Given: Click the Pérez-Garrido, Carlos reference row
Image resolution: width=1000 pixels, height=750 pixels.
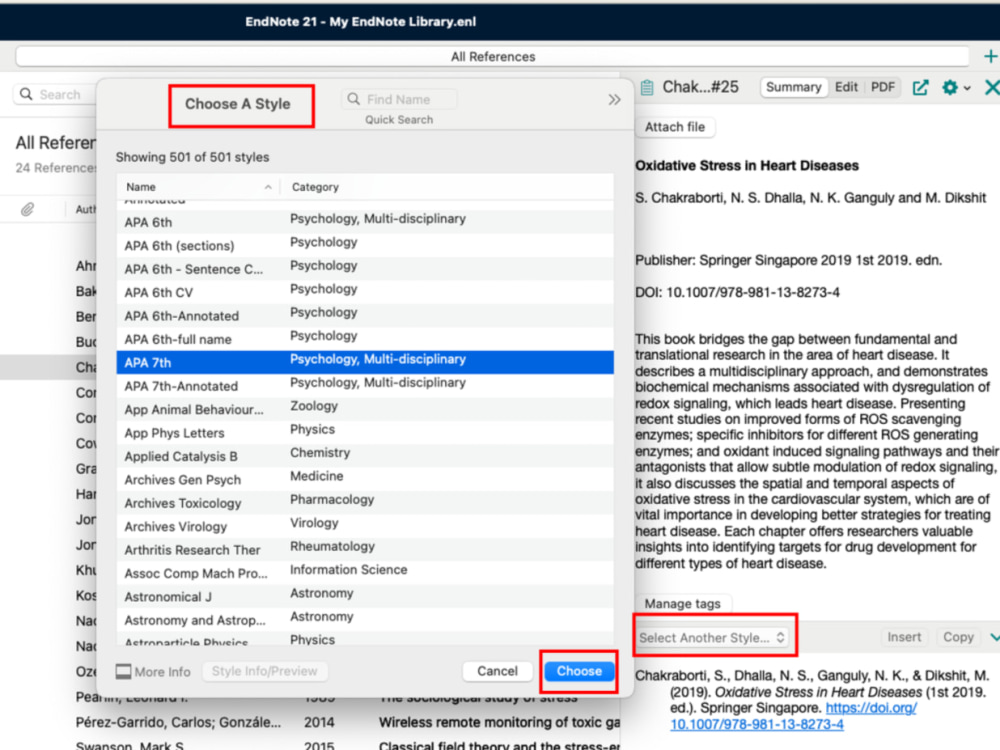Looking at the screenshot, I should tap(311, 723).
